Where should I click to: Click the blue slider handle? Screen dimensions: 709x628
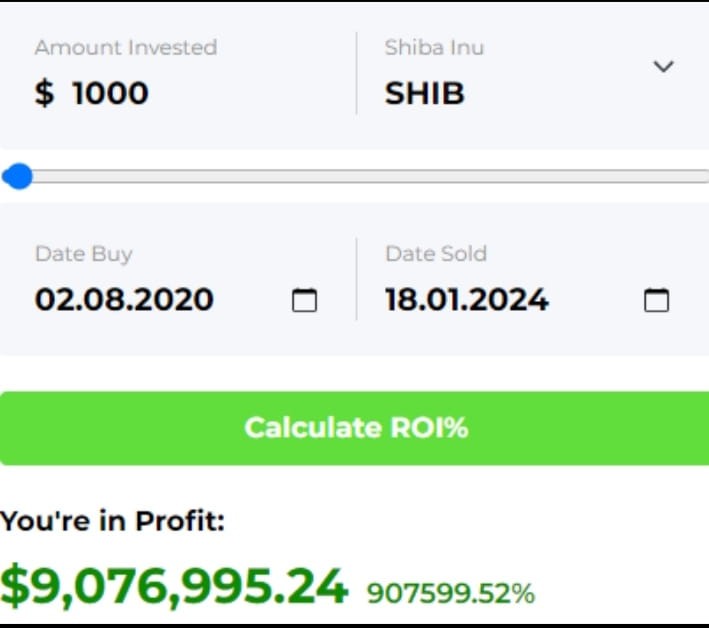(18, 176)
